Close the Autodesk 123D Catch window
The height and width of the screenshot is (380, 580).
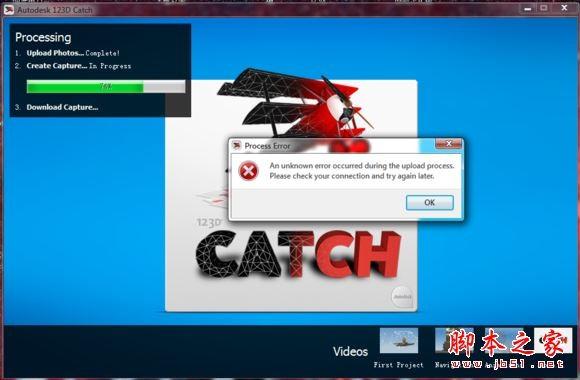564,8
